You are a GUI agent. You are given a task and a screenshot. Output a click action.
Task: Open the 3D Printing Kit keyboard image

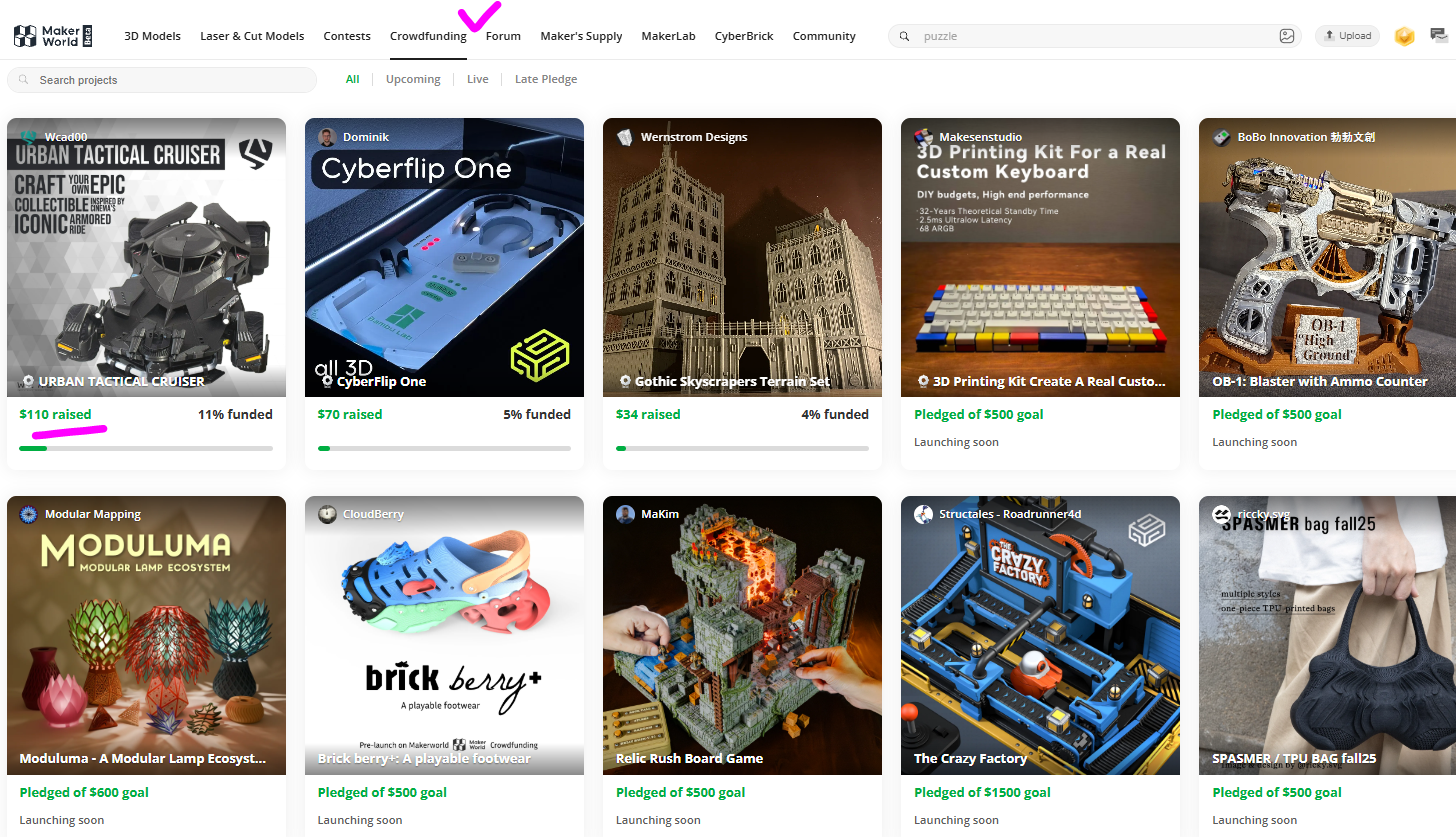[1041, 257]
